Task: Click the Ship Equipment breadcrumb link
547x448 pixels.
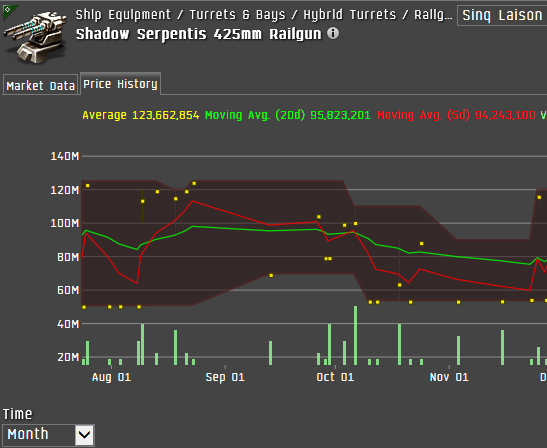Action: coord(123,15)
